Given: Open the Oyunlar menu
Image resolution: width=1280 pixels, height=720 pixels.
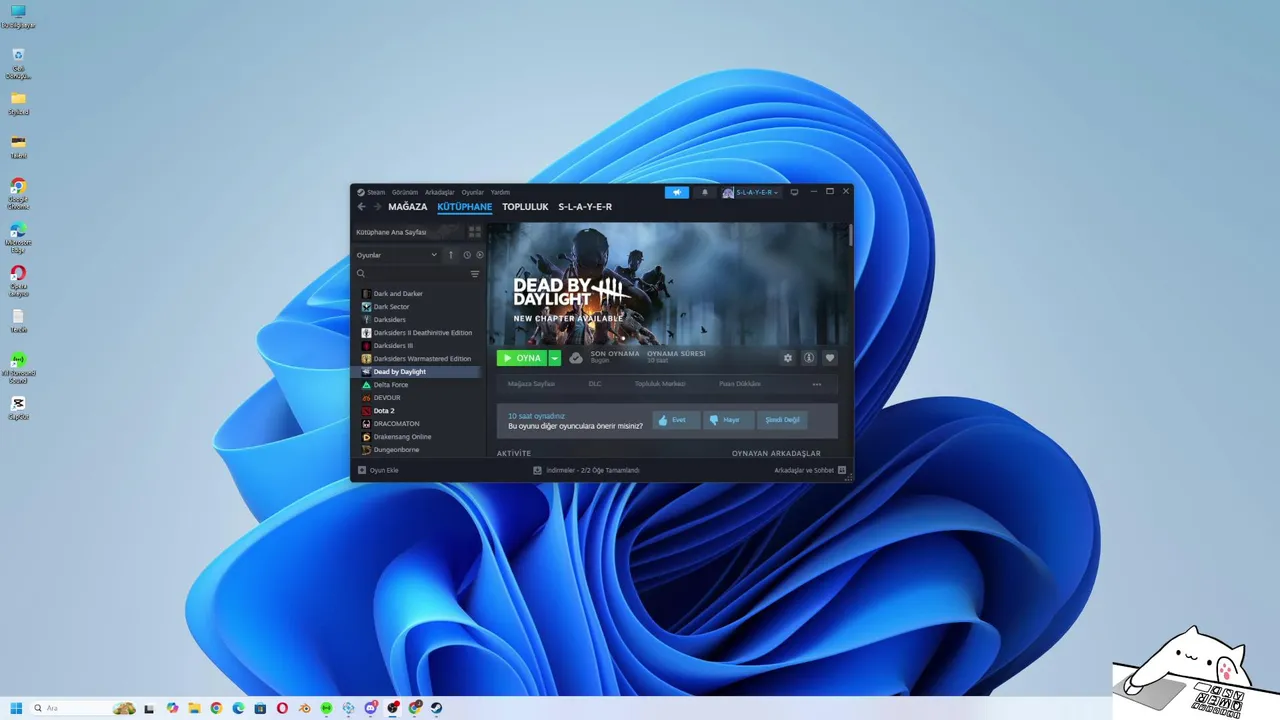Looking at the screenshot, I should (x=472, y=192).
